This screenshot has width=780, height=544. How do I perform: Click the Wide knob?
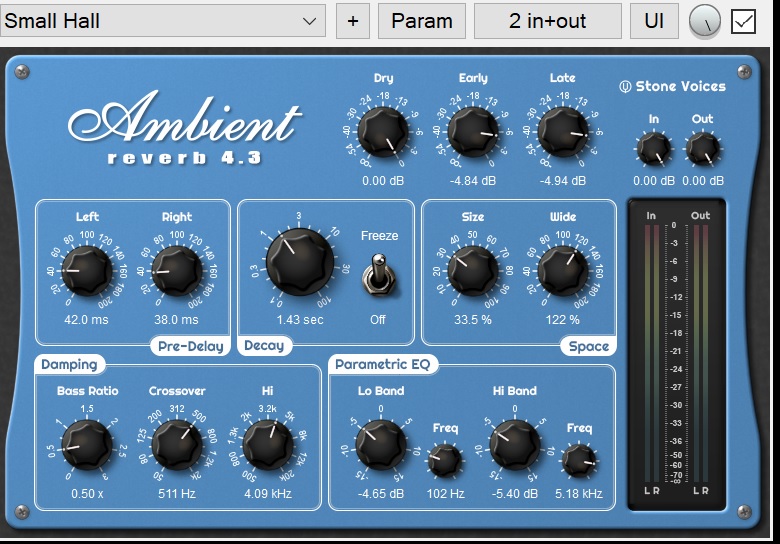tap(563, 271)
